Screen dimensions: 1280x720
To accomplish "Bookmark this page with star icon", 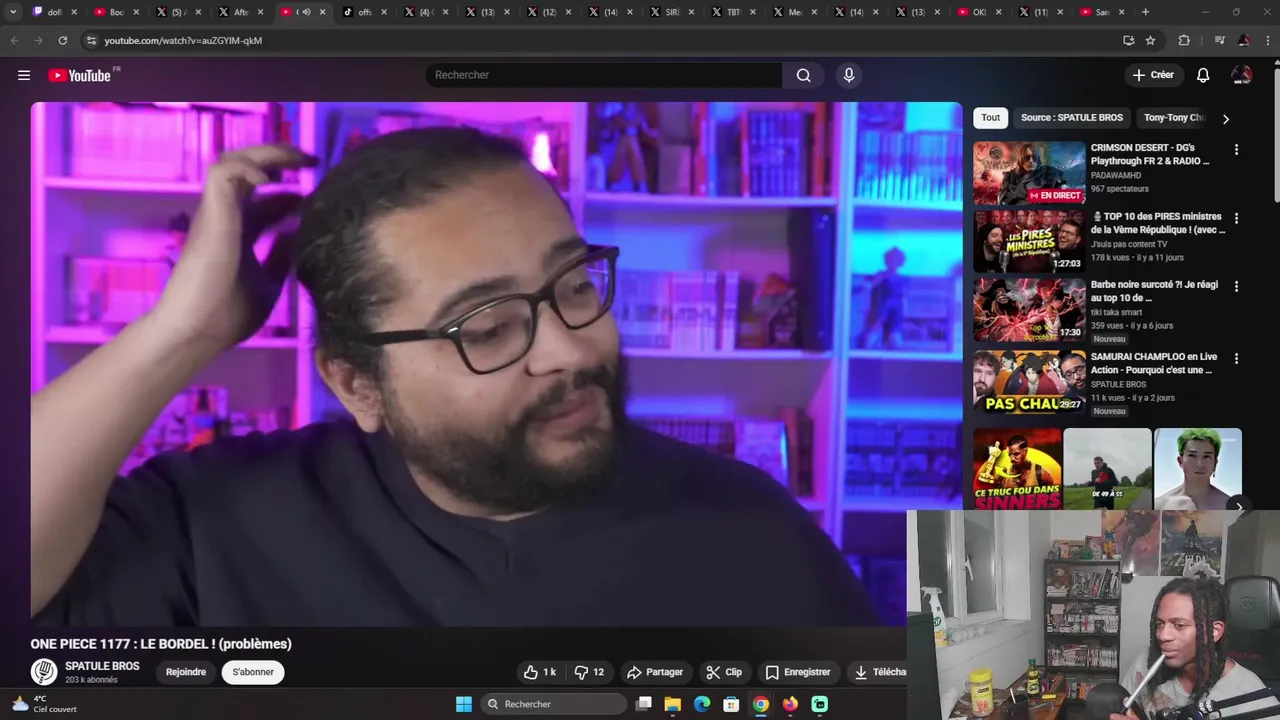I will click(x=1151, y=40).
